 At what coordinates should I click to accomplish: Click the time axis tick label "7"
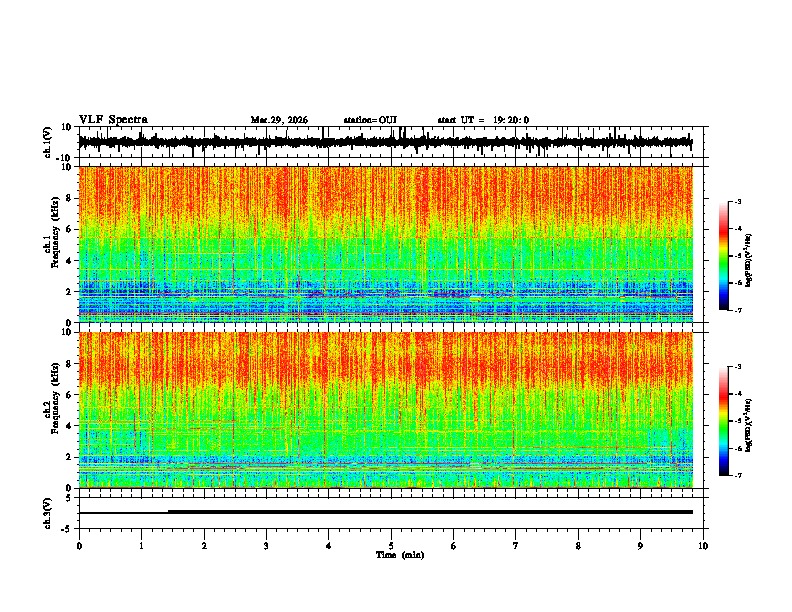[x=516, y=546]
